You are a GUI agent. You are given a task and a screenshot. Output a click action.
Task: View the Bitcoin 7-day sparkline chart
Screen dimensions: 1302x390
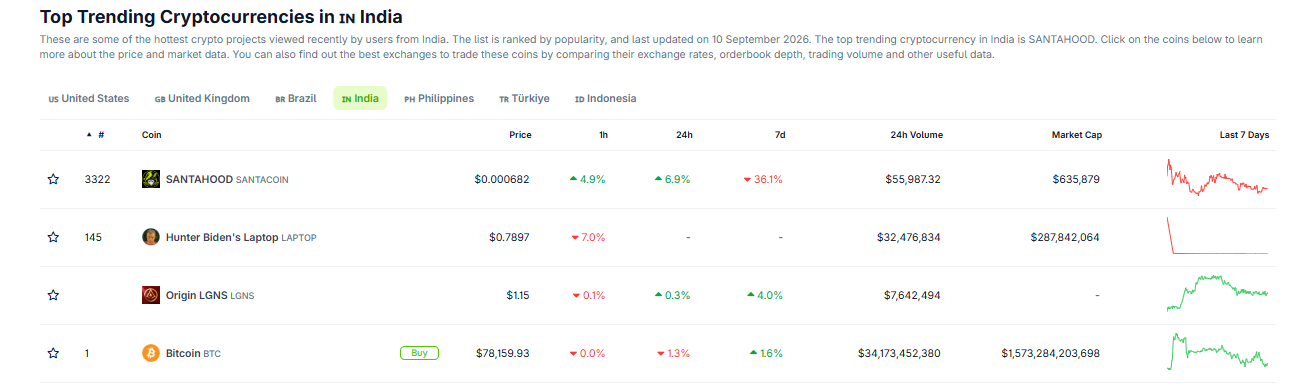1217,352
